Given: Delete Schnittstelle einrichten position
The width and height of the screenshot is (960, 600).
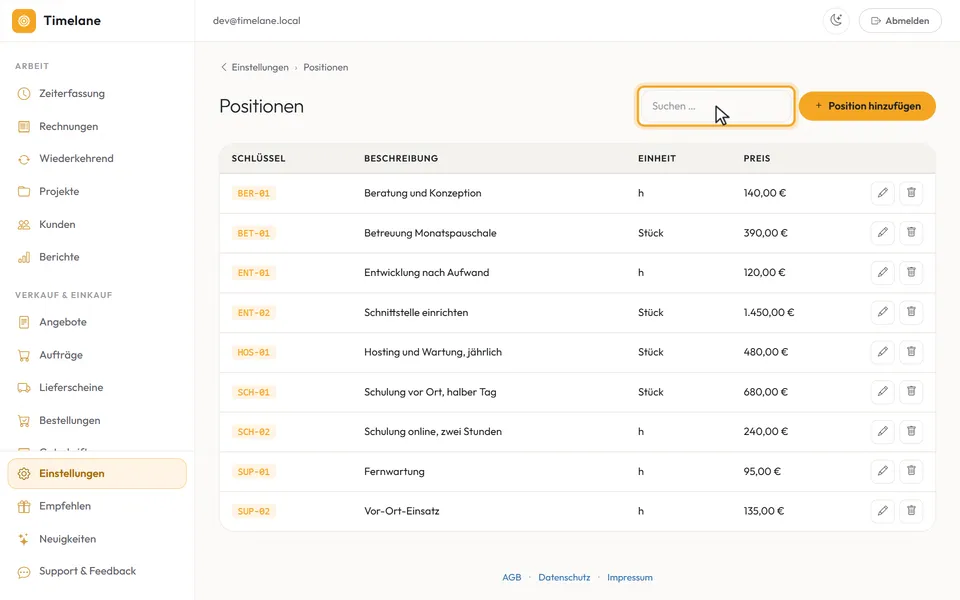Looking at the screenshot, I should click(x=911, y=312).
